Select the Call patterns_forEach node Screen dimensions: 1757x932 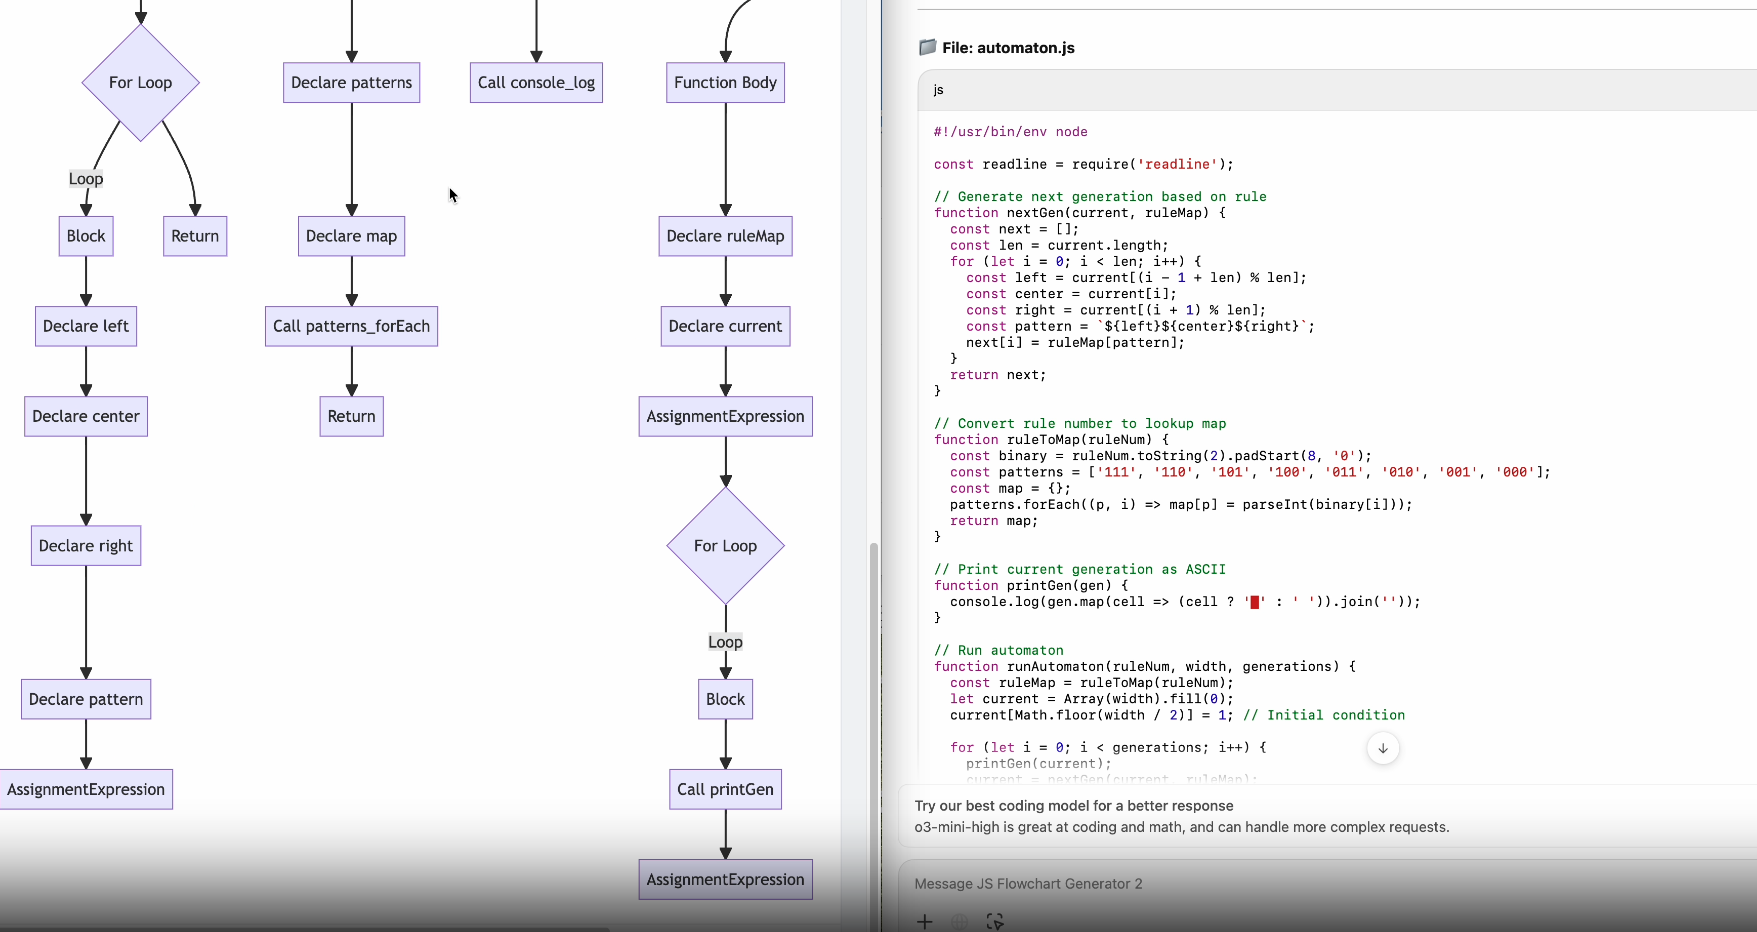tap(352, 327)
